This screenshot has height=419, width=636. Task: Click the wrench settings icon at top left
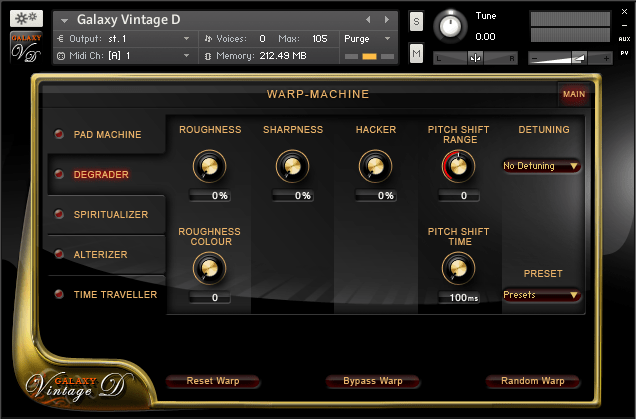tap(26, 18)
